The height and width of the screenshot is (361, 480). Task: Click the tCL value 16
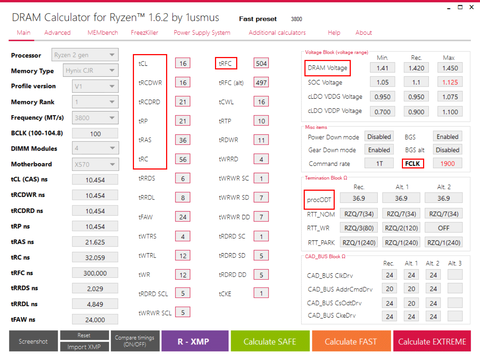183,63
